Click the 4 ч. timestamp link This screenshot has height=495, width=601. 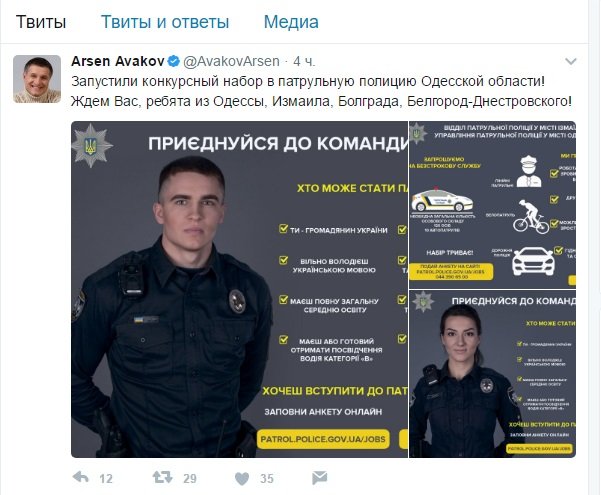[304, 61]
